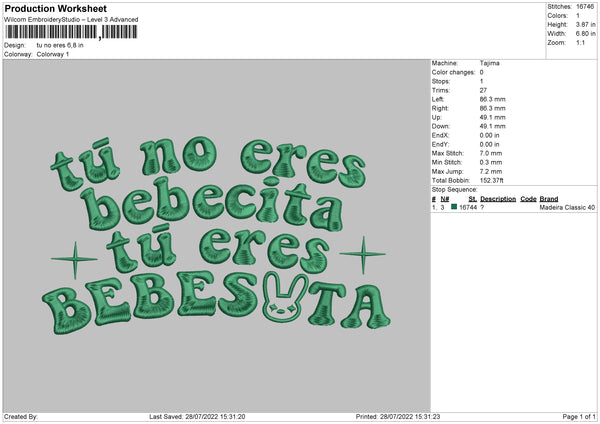Select the left four-point sparkle star
Viewport: 600px width, 424px height.
pos(75,260)
